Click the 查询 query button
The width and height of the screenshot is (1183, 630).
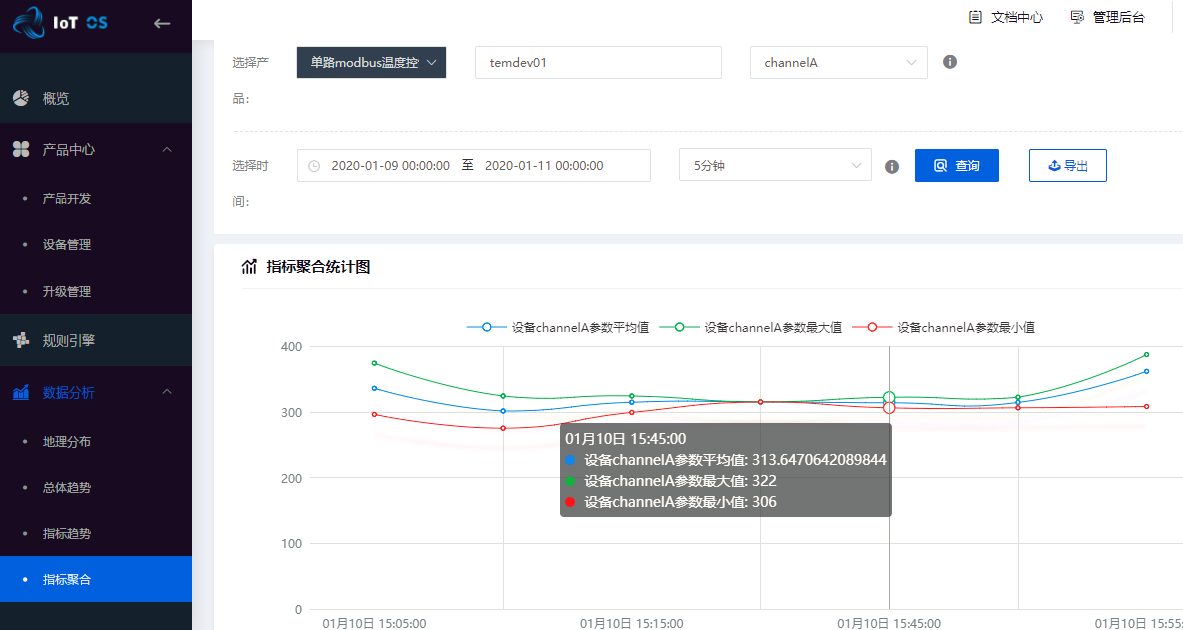click(x=956, y=165)
